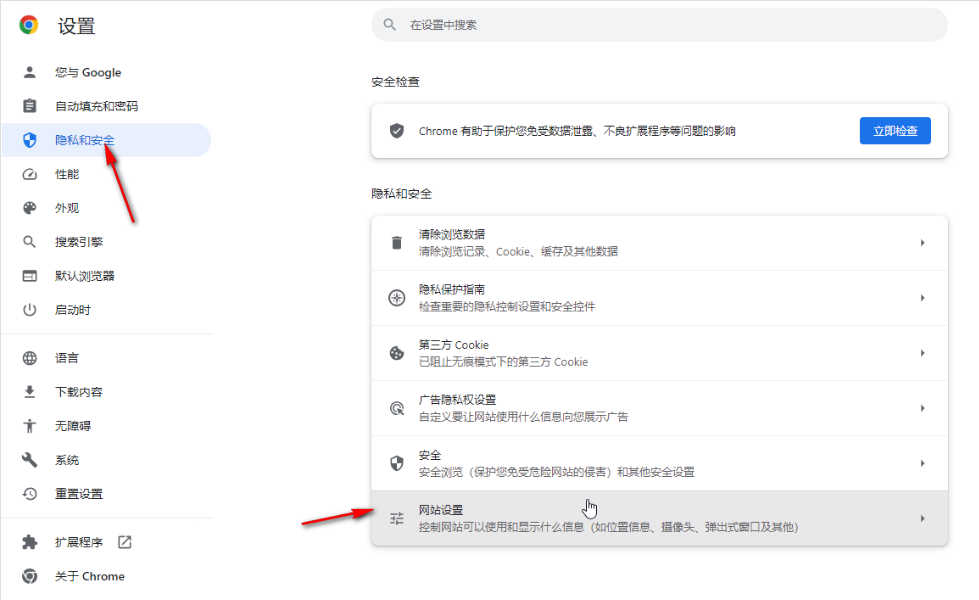Click the Chrome icon for 关于 Chrome
This screenshot has height=600, width=979.
pyautogui.click(x=29, y=576)
